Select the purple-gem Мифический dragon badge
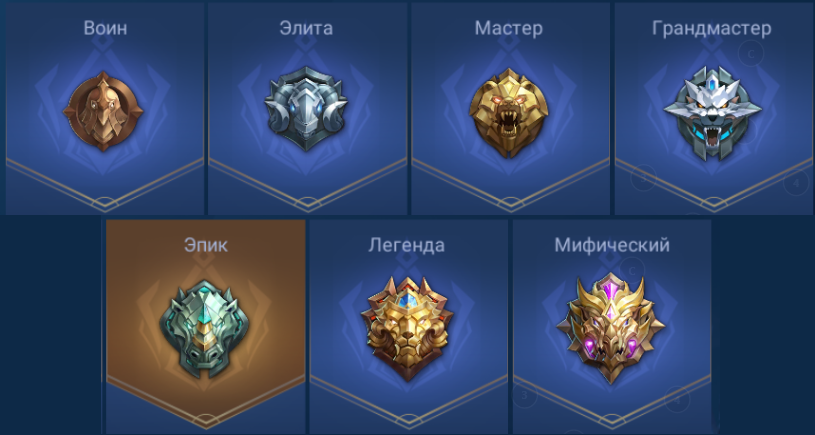815x435 pixels. 611,327
